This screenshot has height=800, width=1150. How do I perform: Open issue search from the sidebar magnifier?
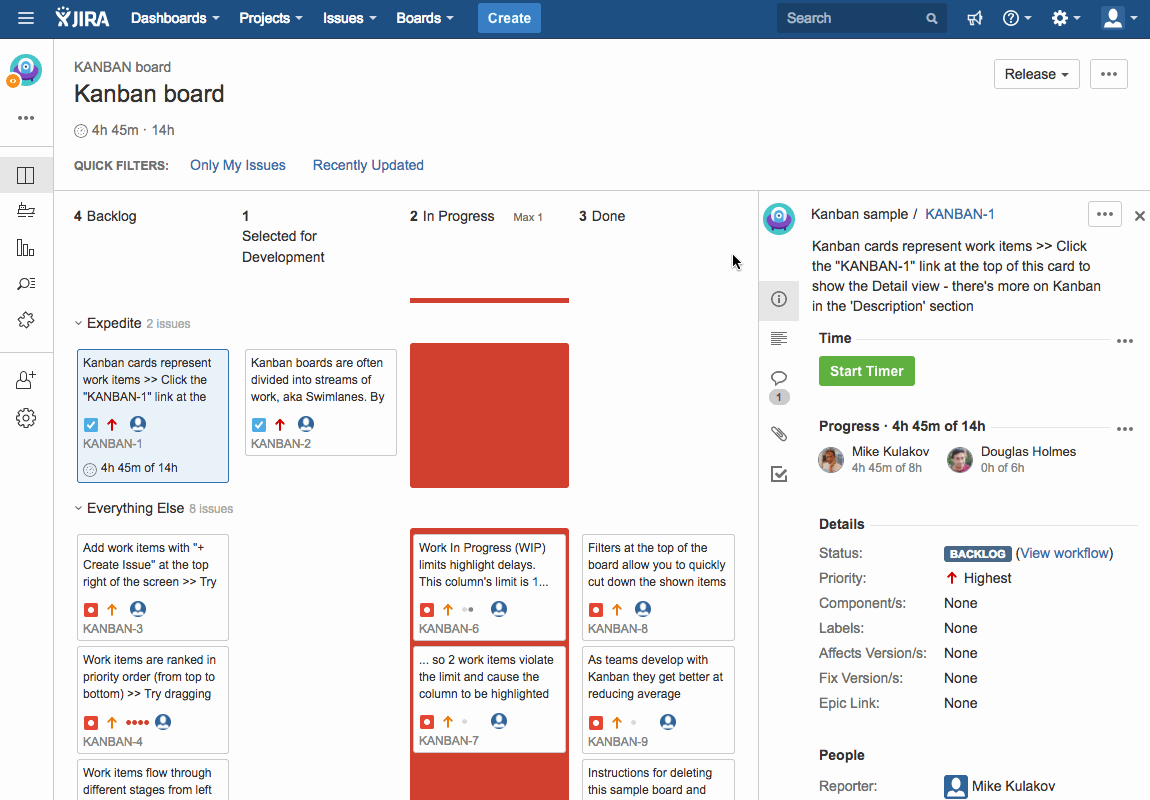pos(26,283)
